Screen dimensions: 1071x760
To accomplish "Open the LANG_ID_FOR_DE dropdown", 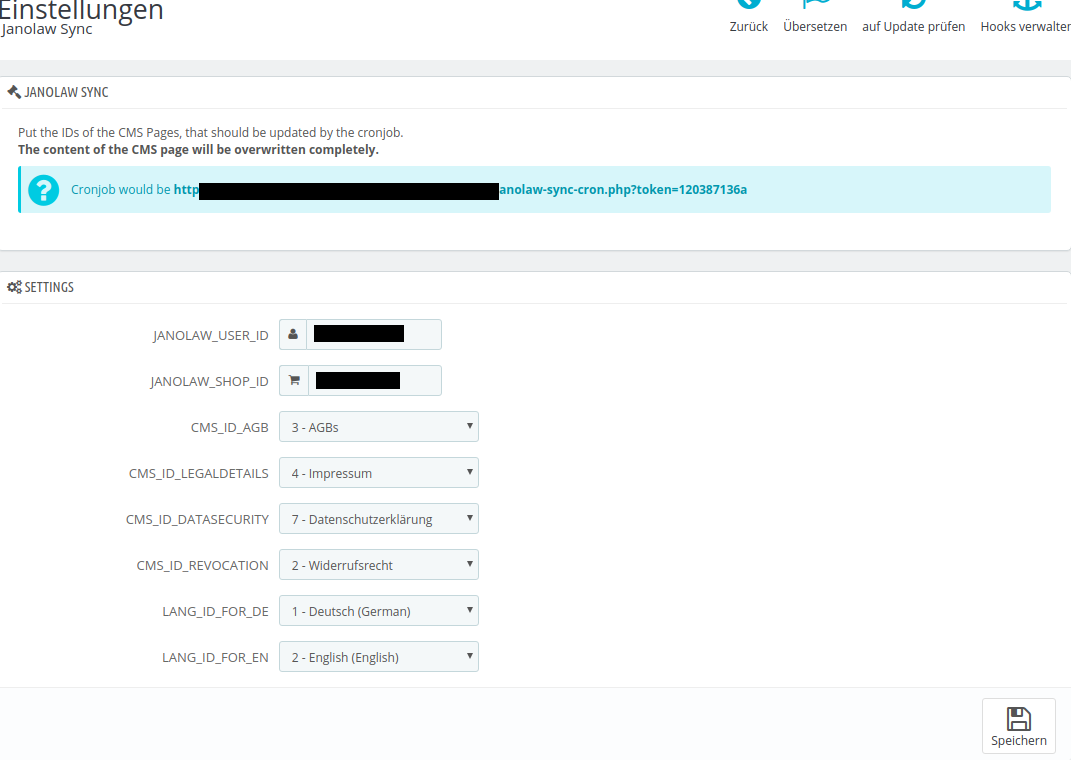I will tap(379, 610).
